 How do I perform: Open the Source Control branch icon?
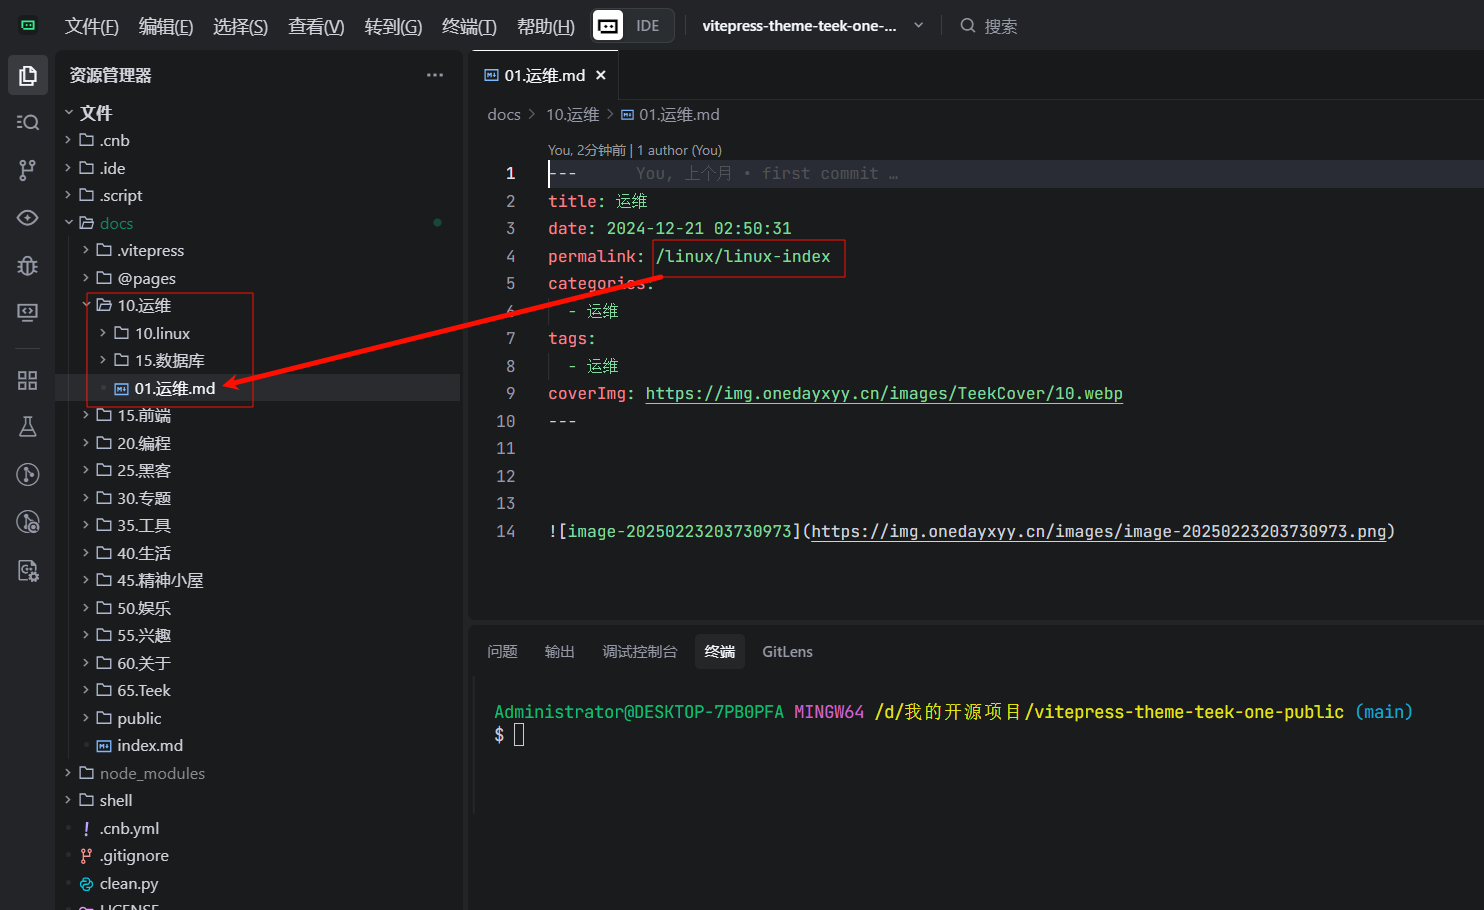[28, 170]
